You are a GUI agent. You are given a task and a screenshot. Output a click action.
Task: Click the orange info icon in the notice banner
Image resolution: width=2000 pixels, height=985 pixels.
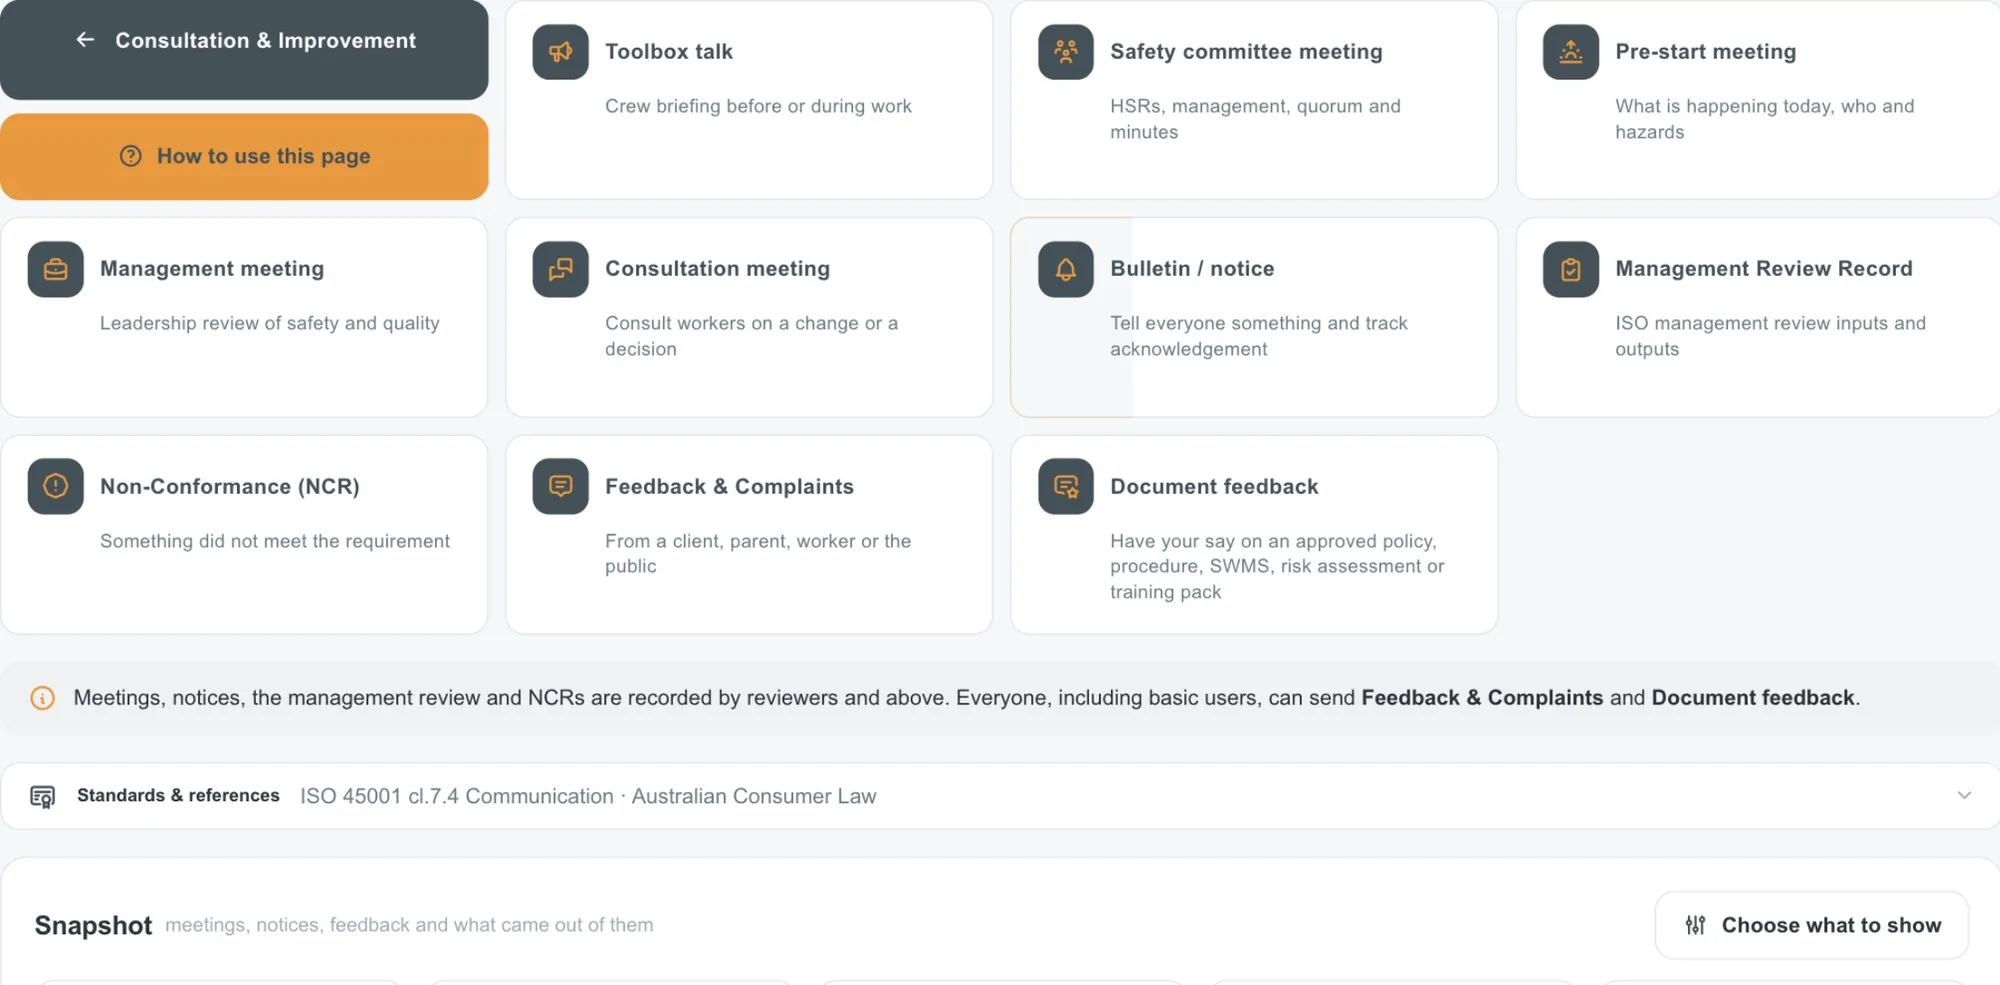coord(42,698)
